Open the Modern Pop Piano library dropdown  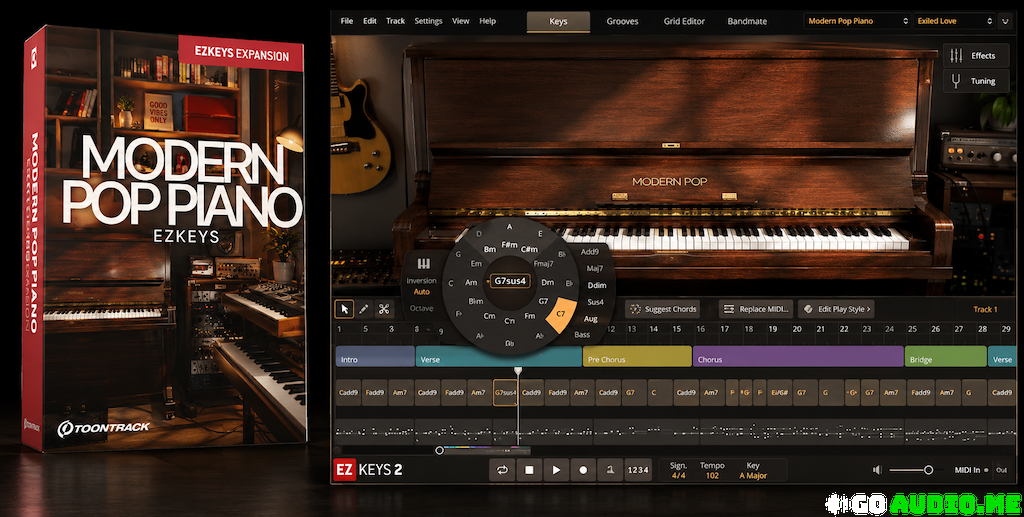pyautogui.click(x=857, y=21)
